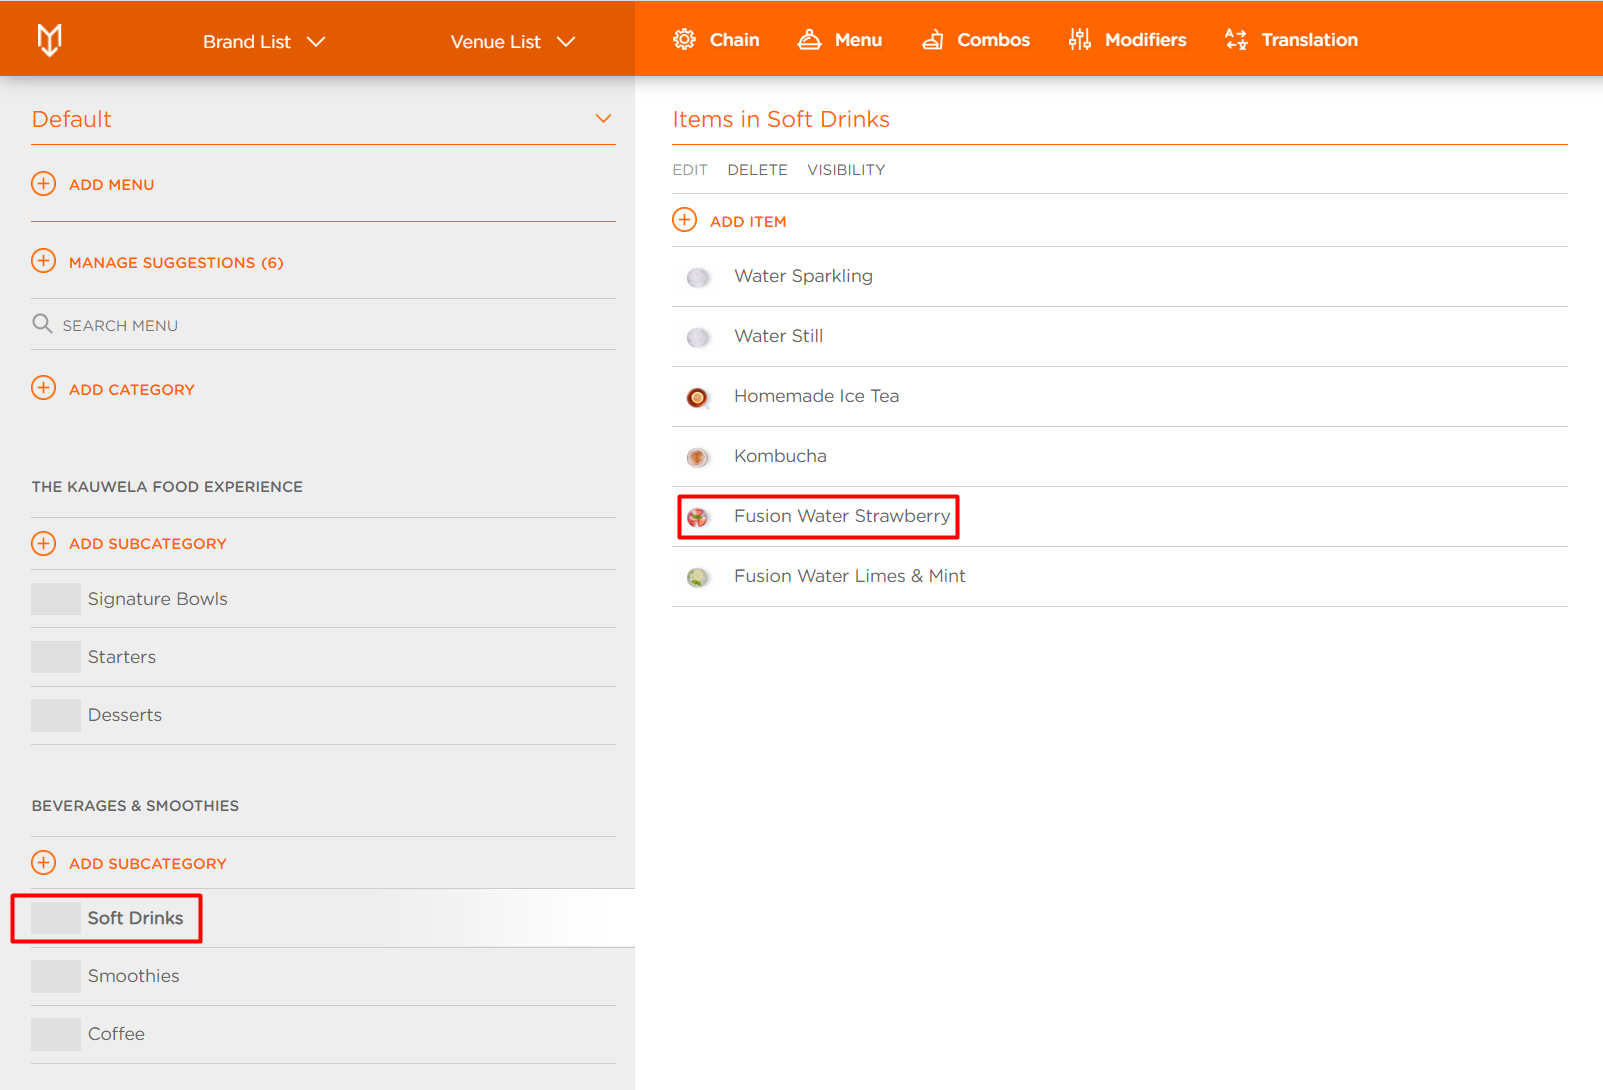Viewport: 1603px width, 1090px height.
Task: Click ADD SUBCATEGORY under Kauwela Food Experience
Action: 147,544
